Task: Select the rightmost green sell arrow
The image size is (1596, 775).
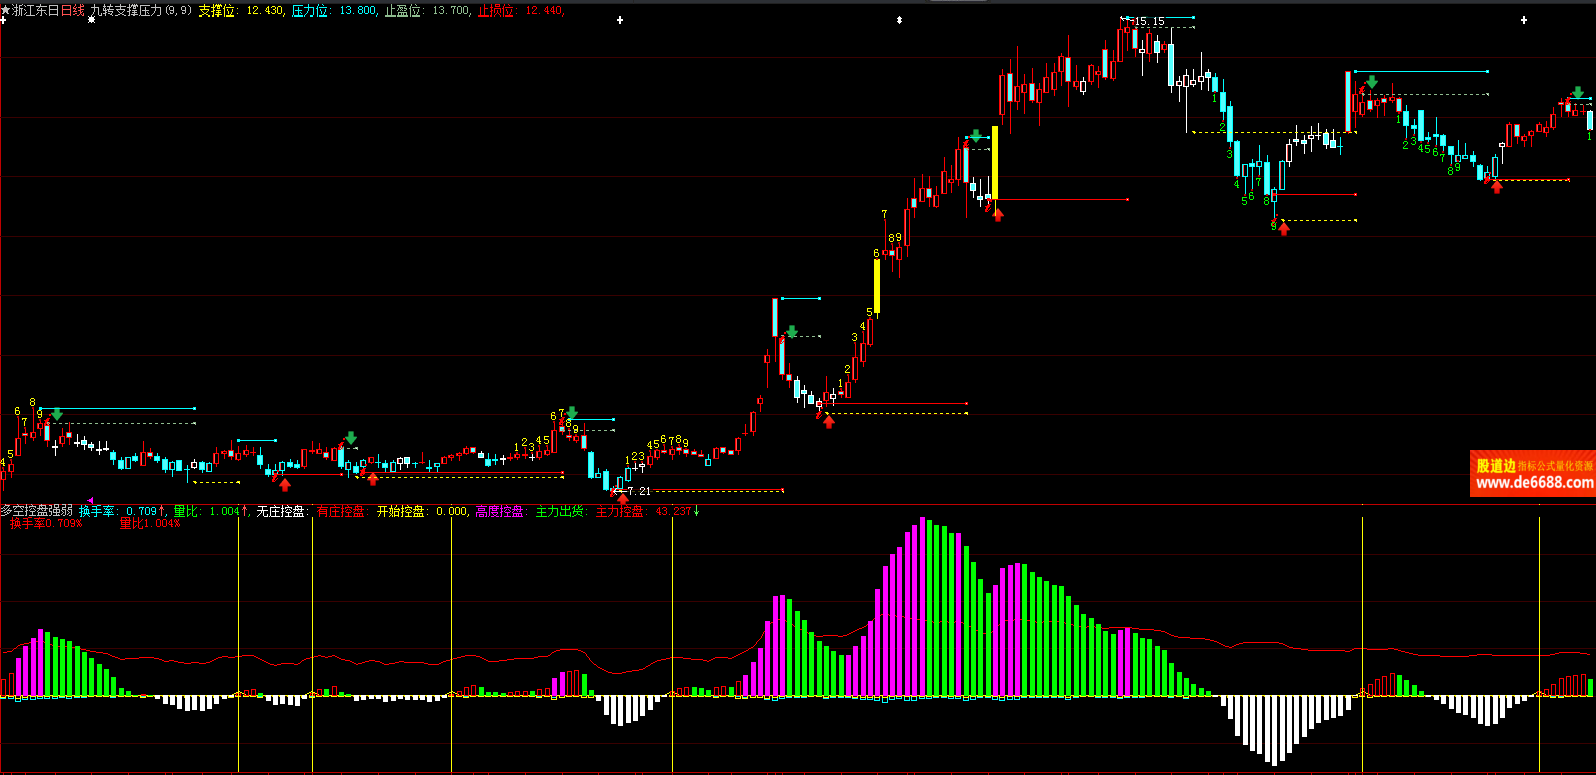Action: pyautogui.click(x=1578, y=94)
